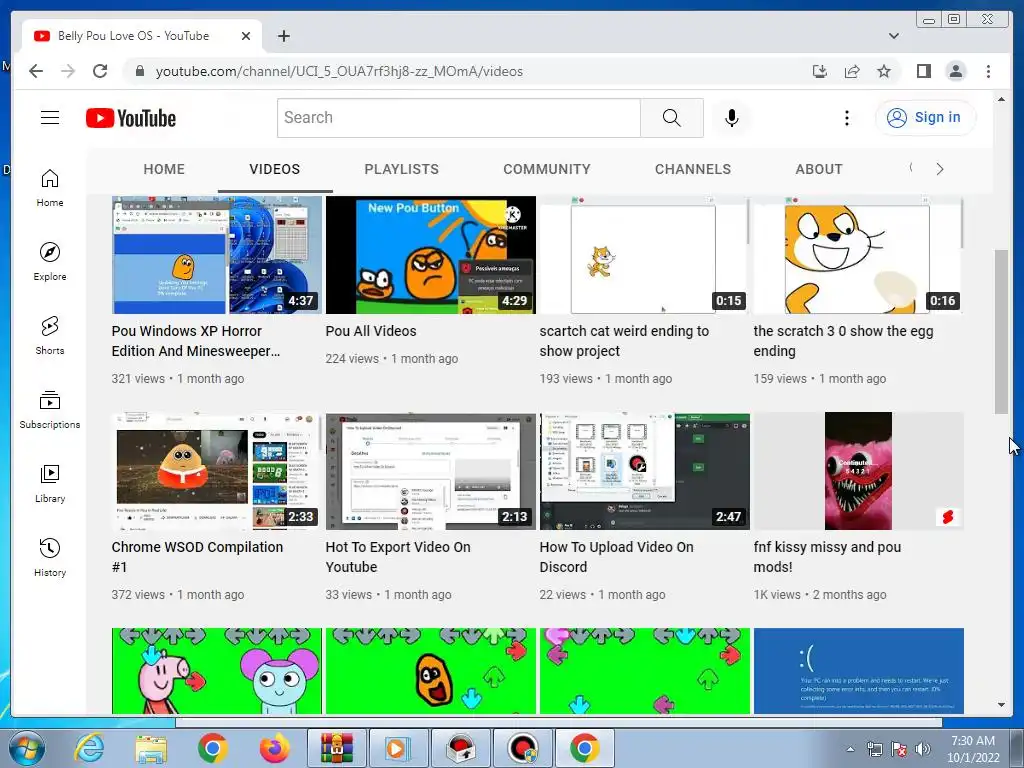Open Shorts in the sidebar
Image resolution: width=1024 pixels, height=768 pixels.
50,336
